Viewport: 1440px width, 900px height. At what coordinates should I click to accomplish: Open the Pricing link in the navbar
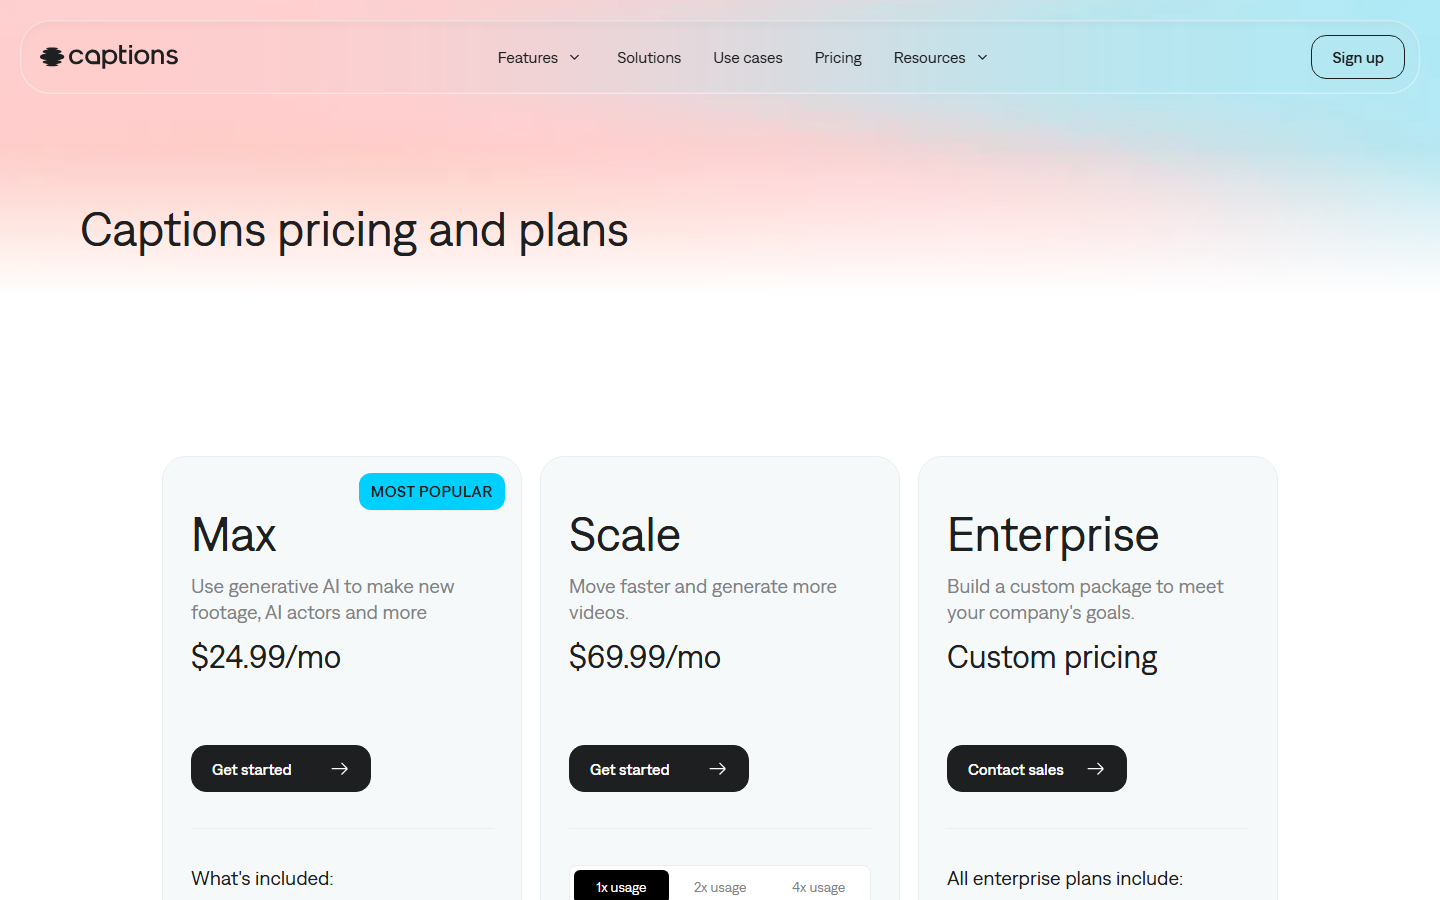point(838,58)
